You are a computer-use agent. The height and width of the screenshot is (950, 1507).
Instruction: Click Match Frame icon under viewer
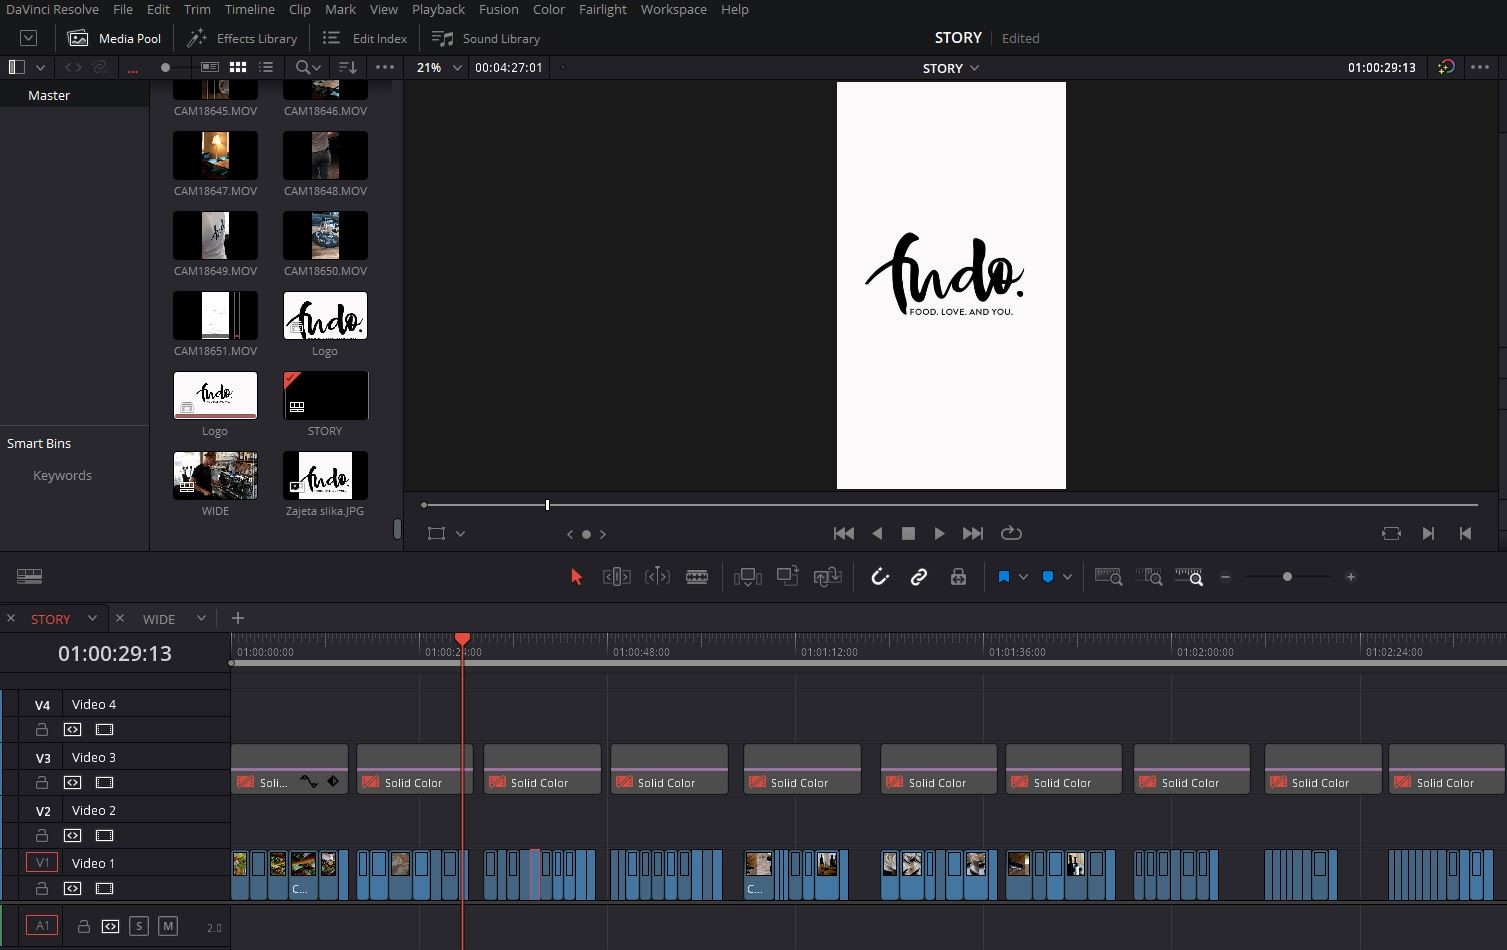(1391, 533)
